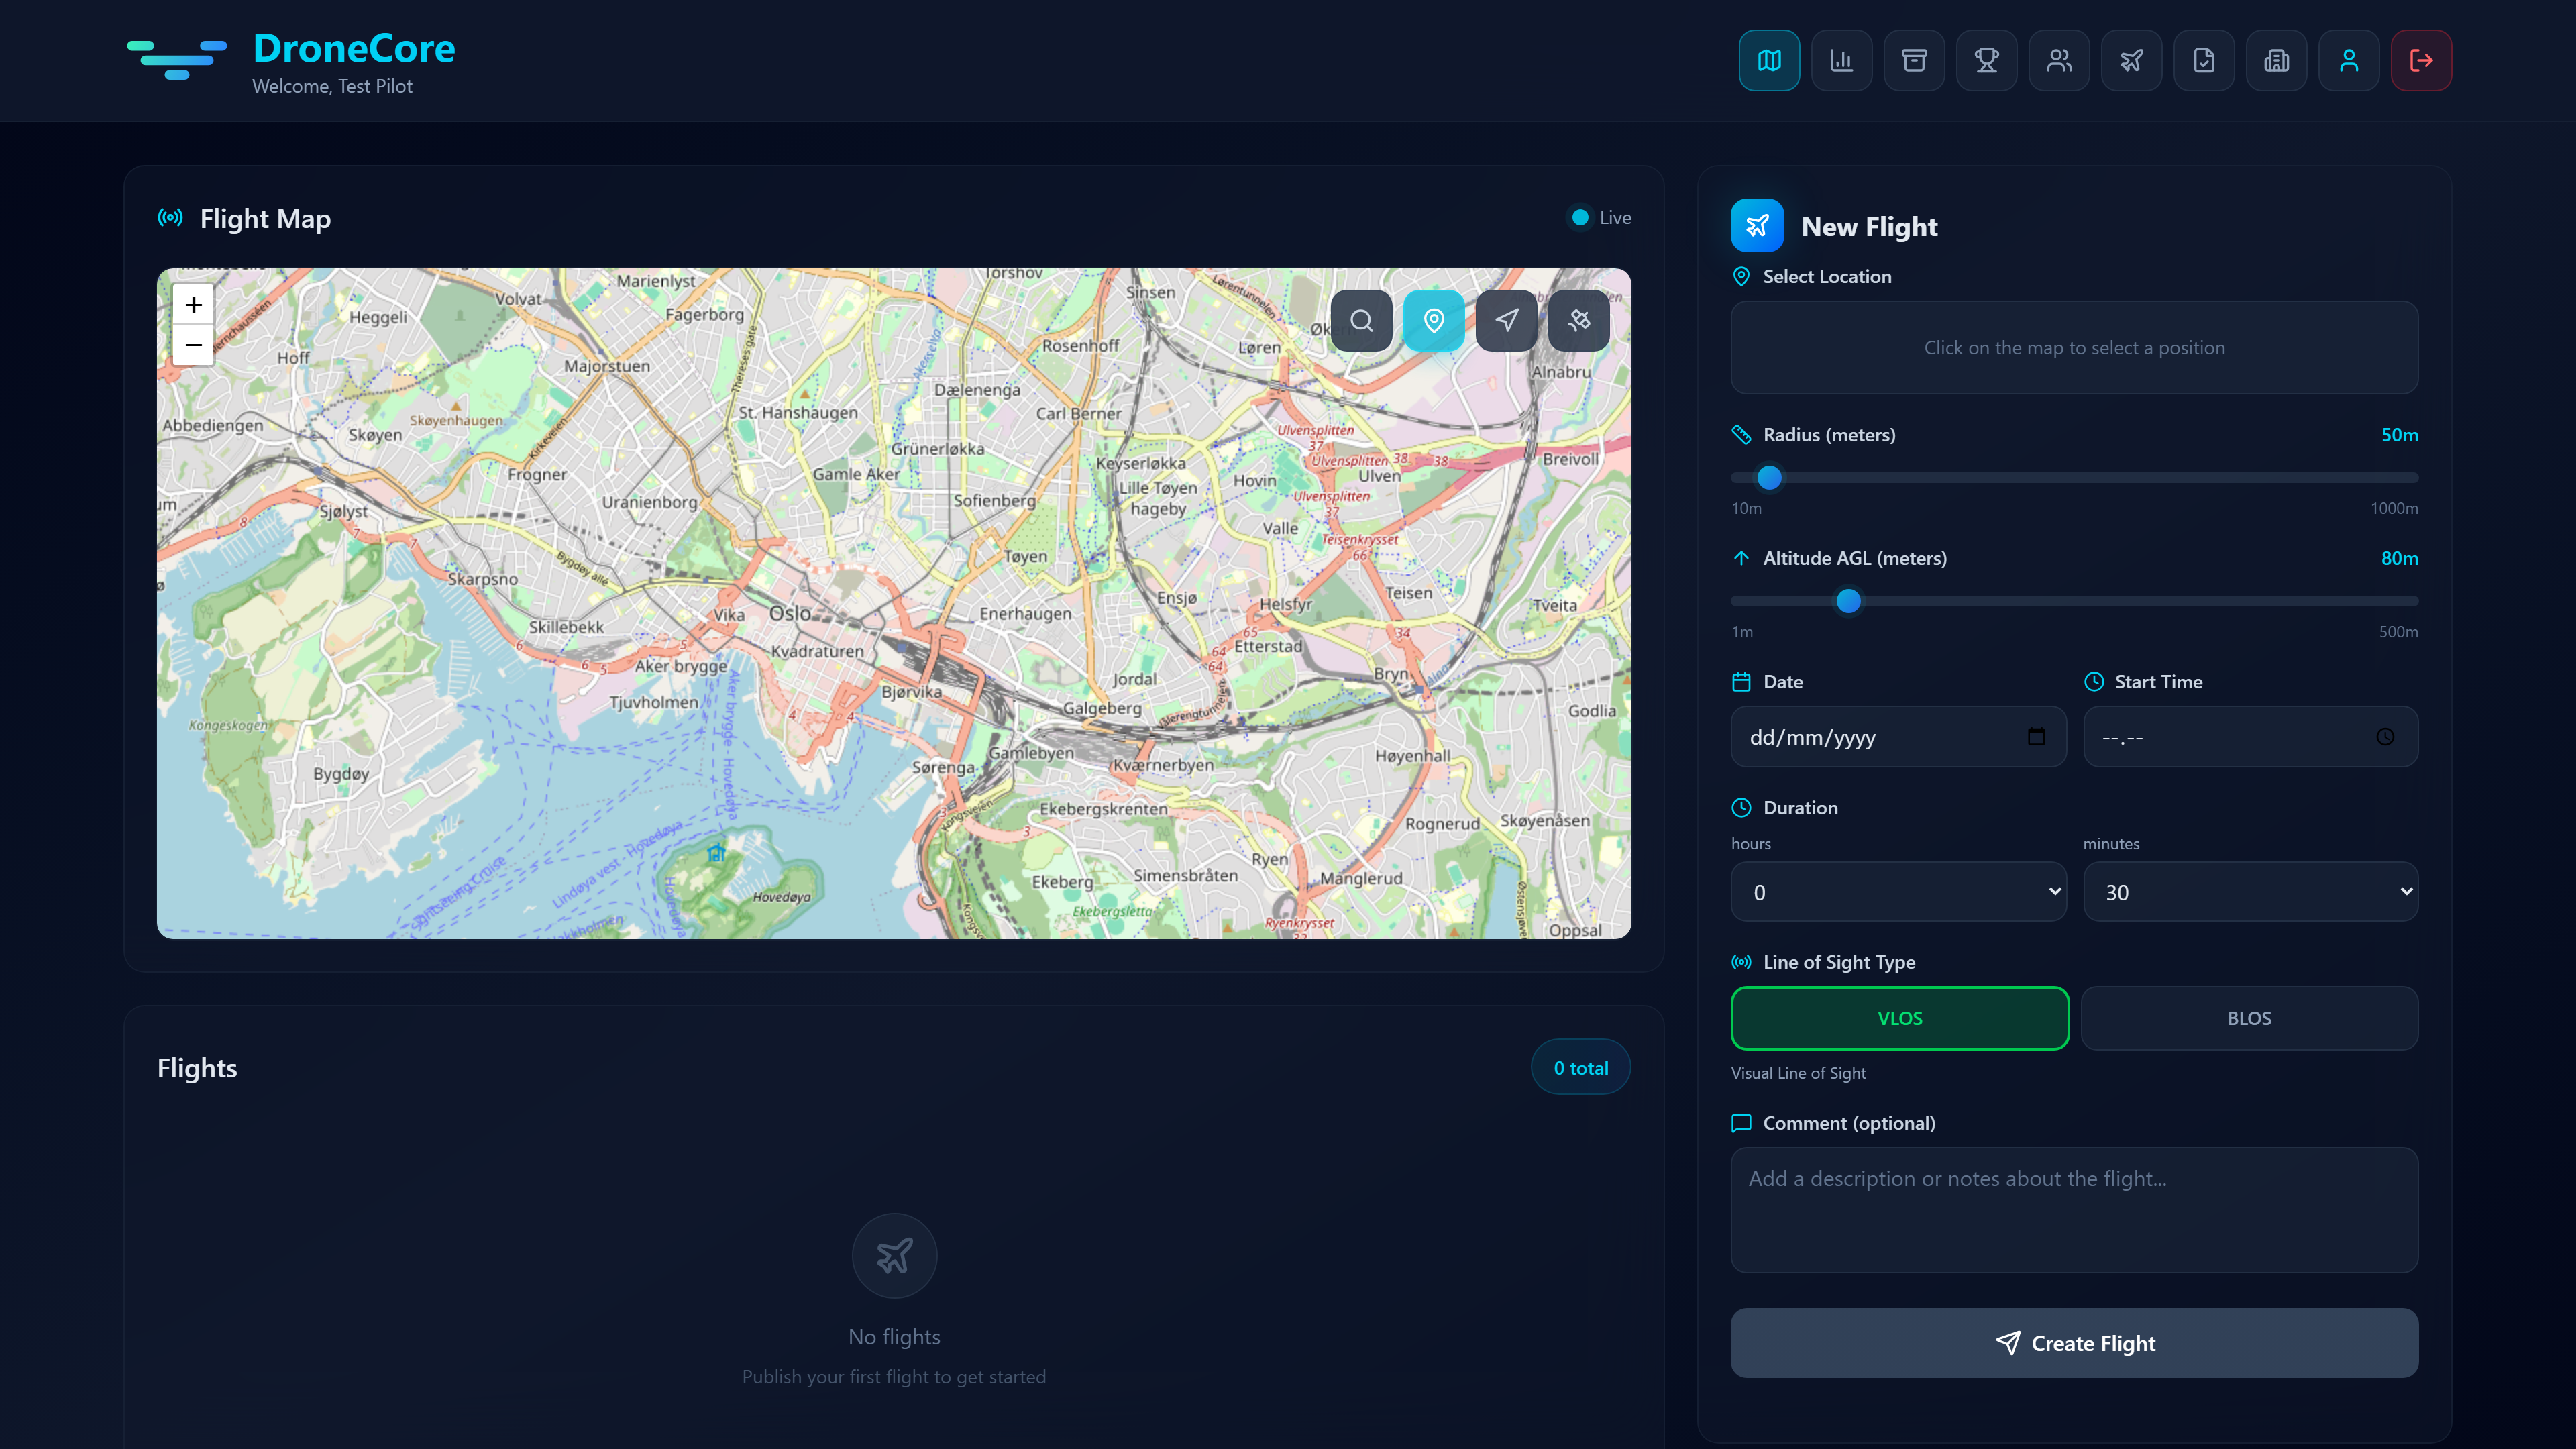Click the map search magnifier button
This screenshot has width=2576, height=1449.
(1361, 320)
